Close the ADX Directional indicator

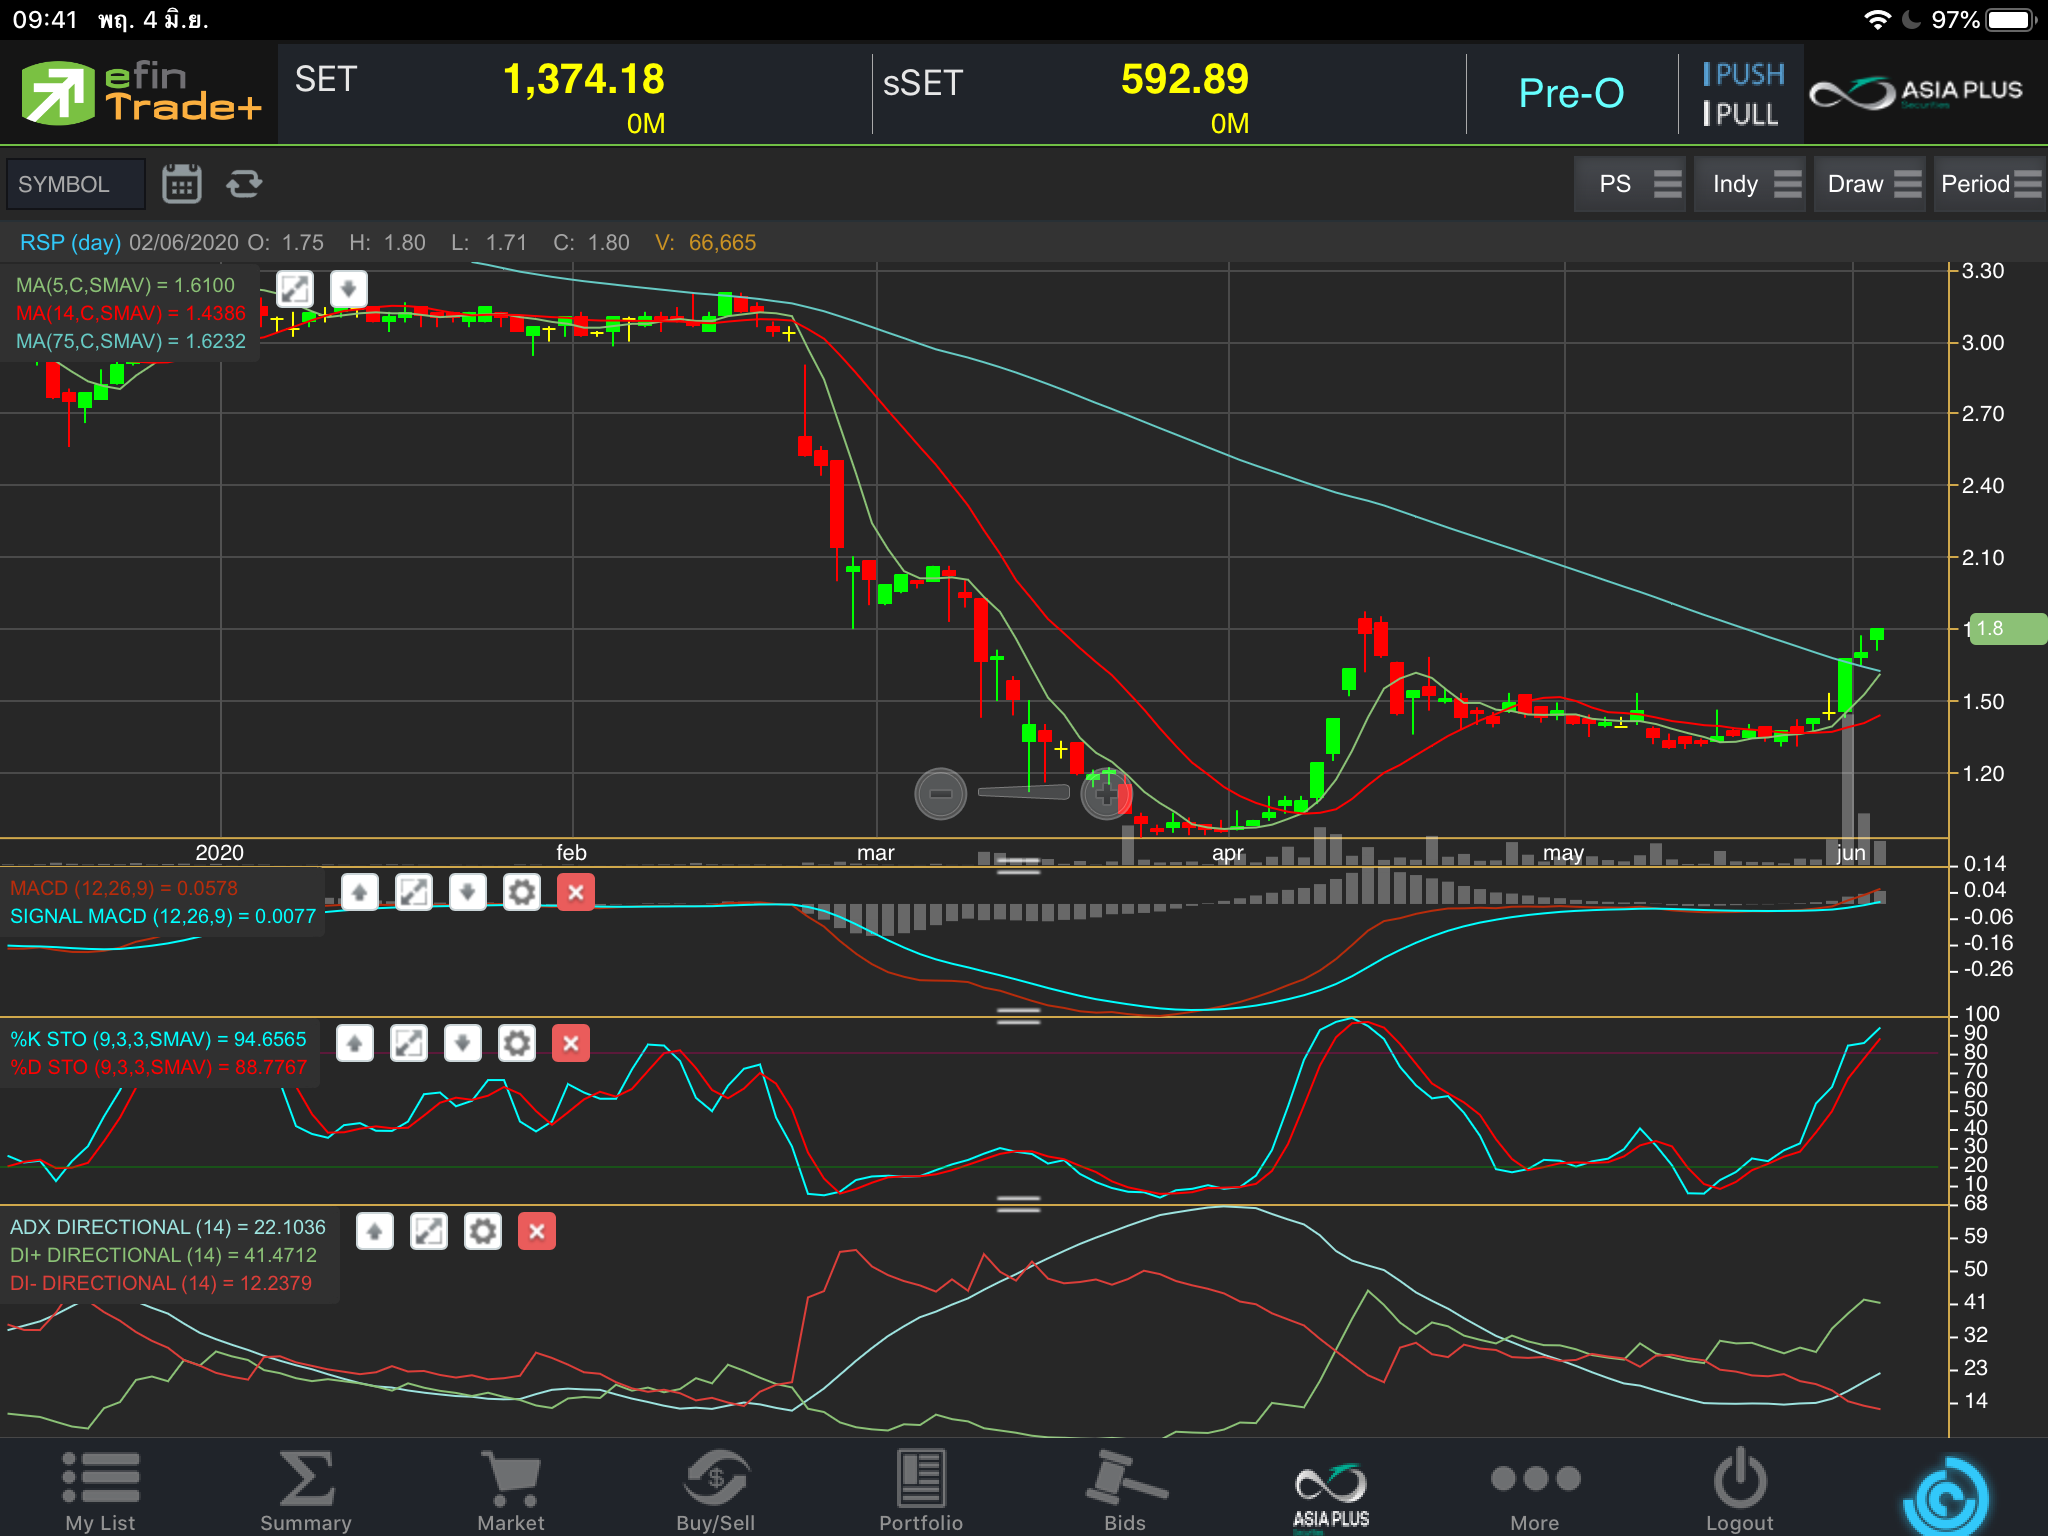pos(537,1232)
